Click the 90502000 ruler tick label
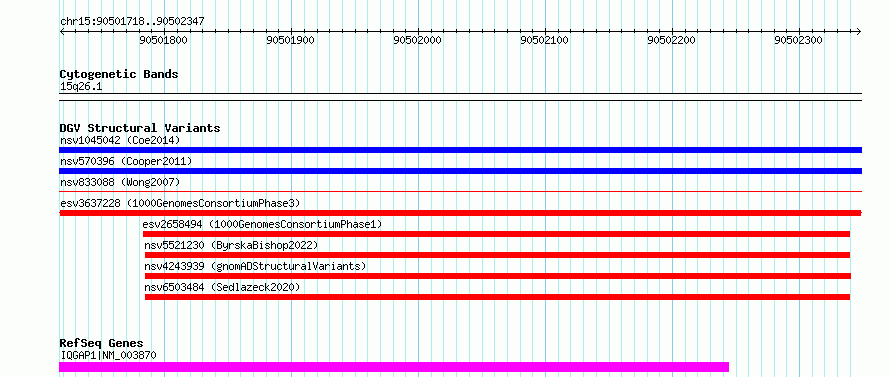The image size is (890, 377). [418, 40]
